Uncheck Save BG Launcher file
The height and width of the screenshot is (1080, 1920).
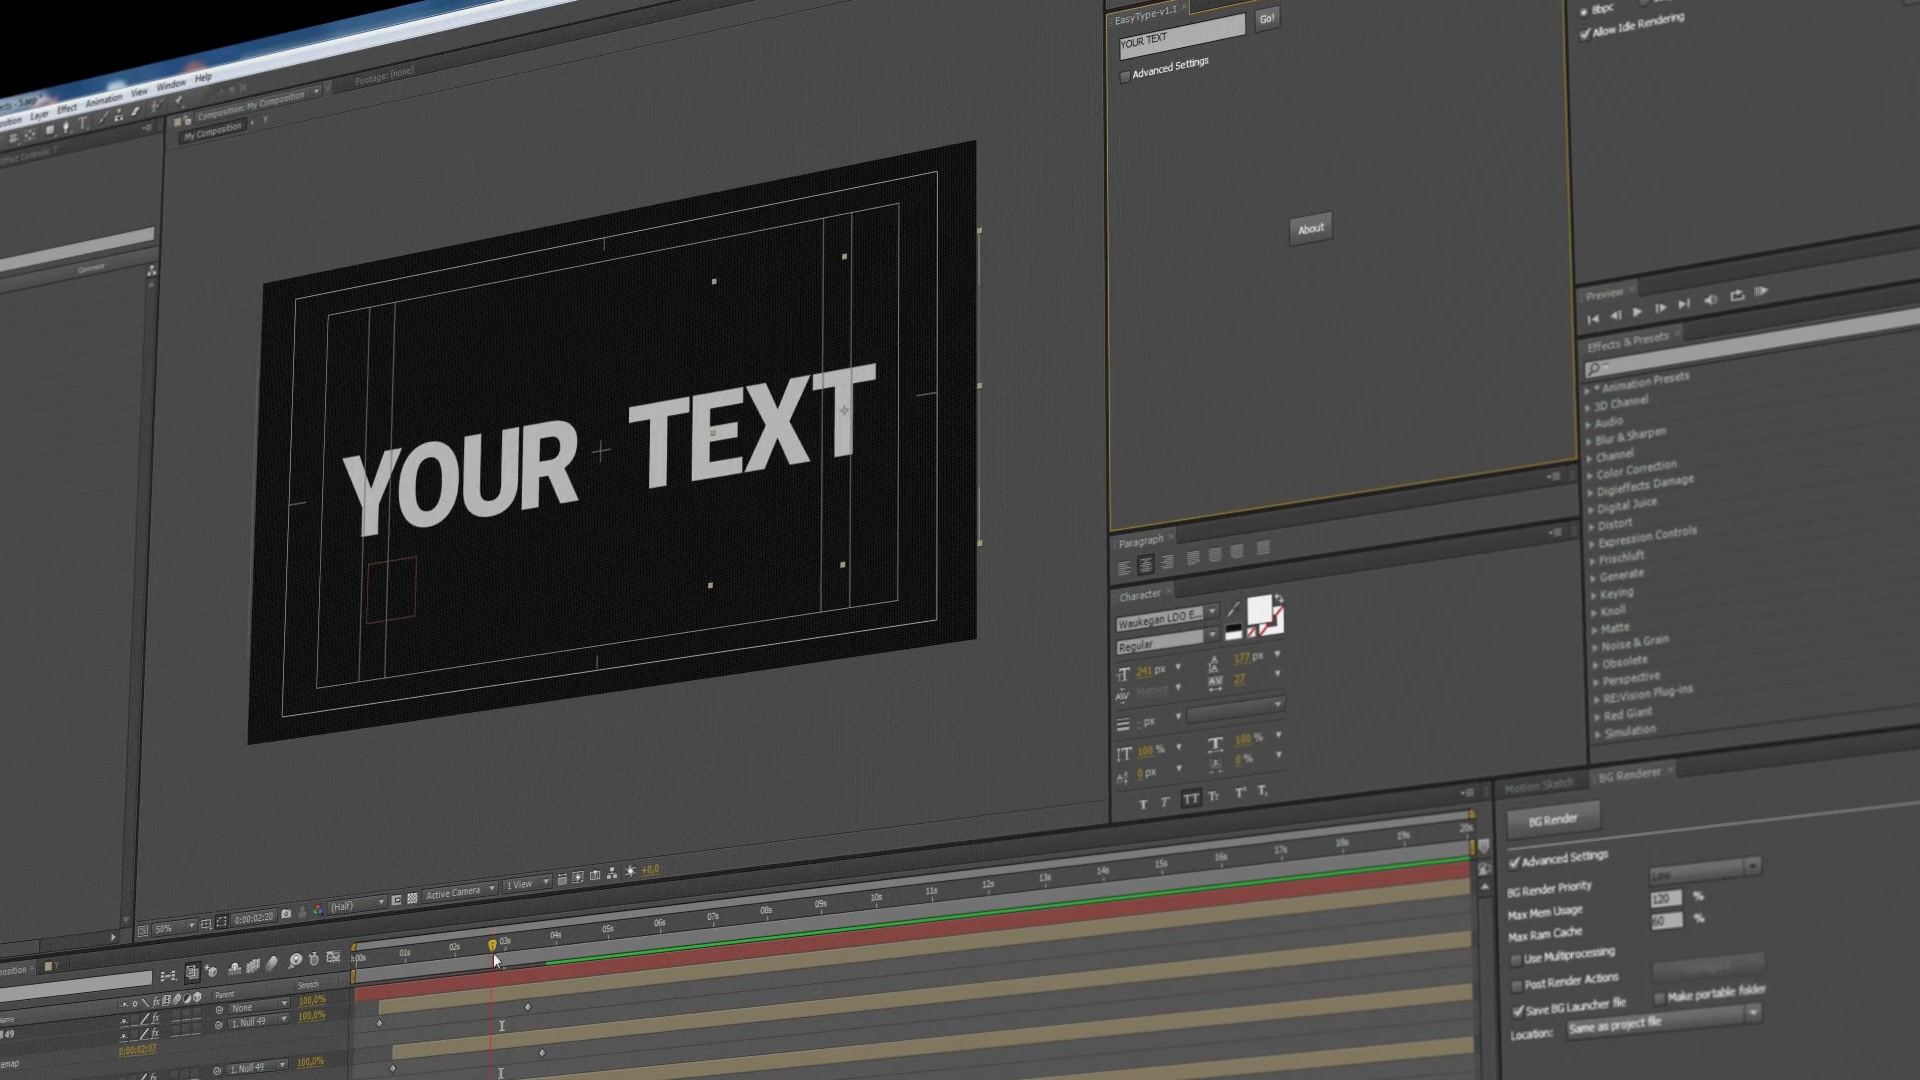pos(1518,1012)
